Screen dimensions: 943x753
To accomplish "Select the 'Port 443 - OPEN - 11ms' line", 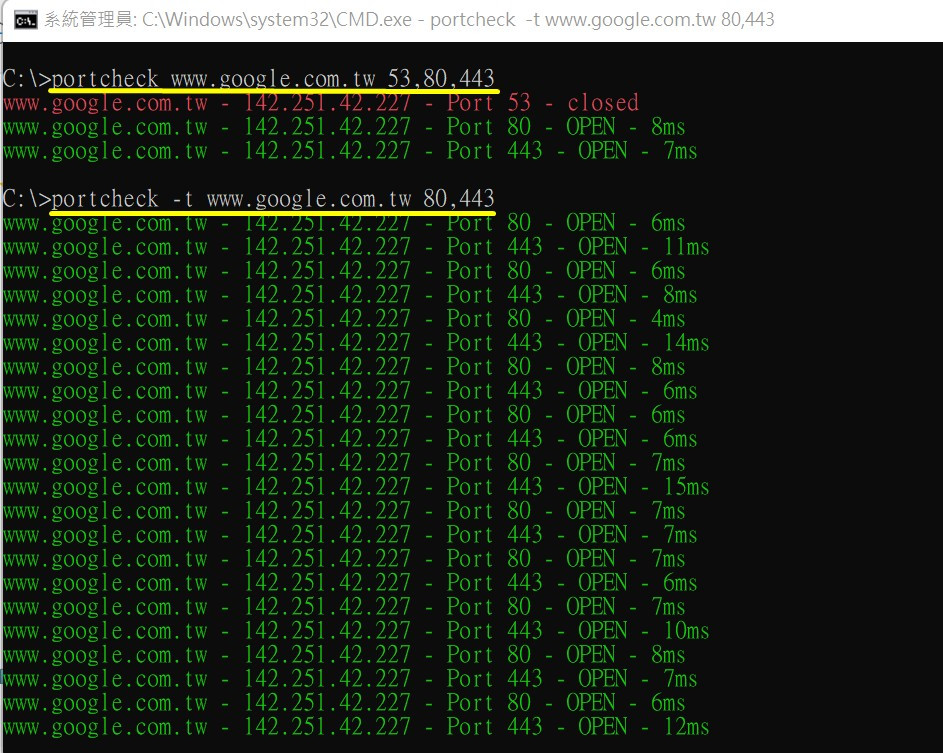I will pos(356,247).
